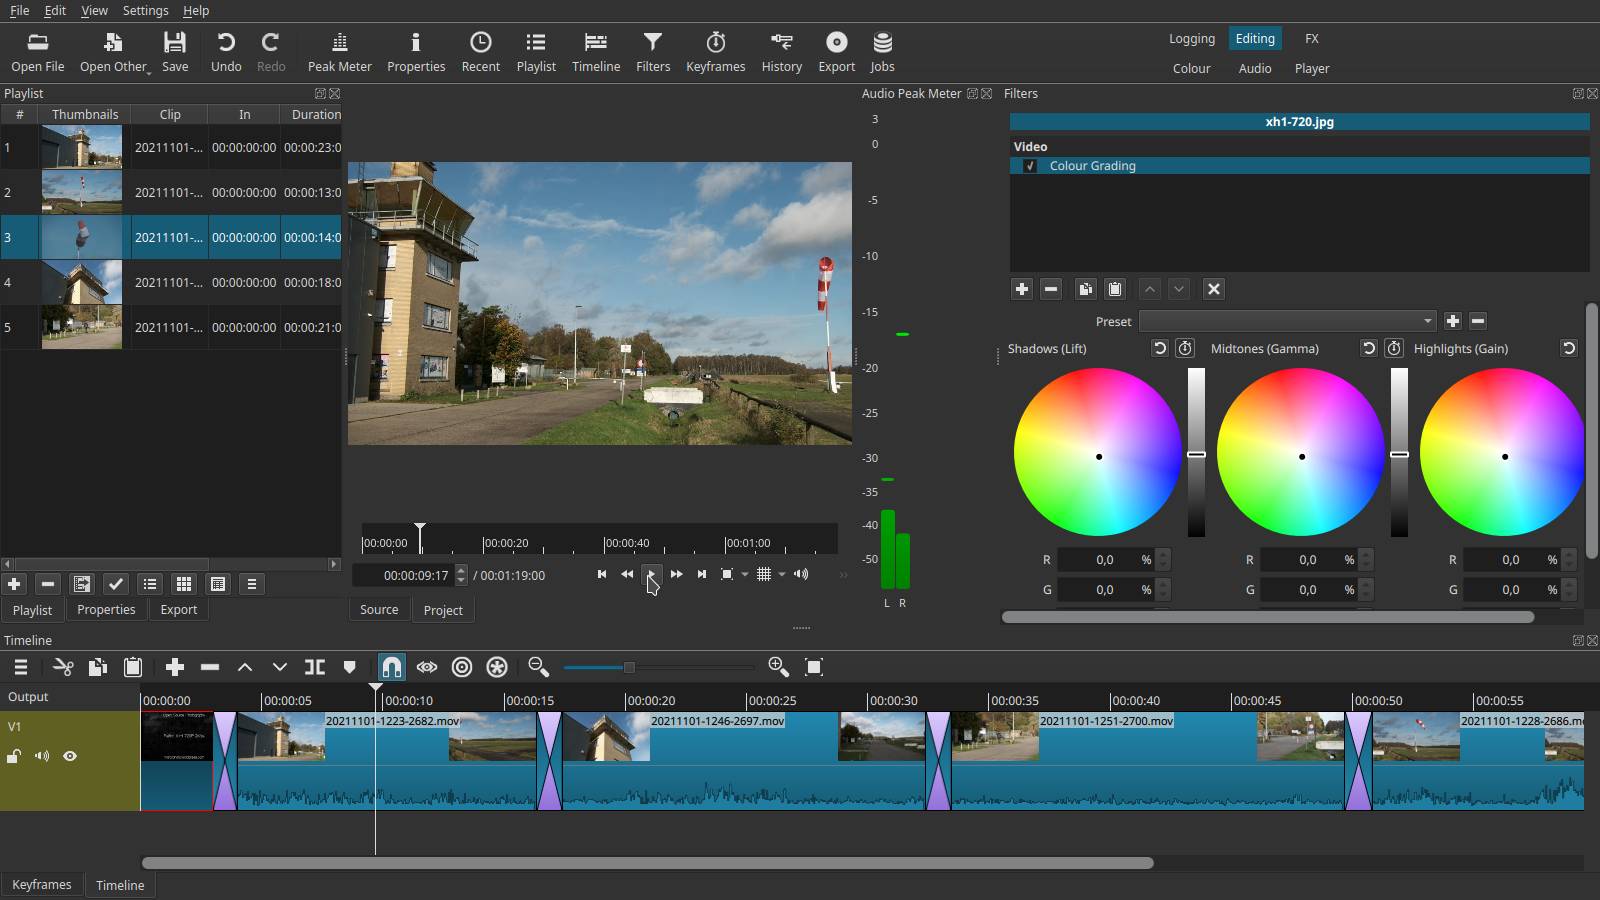Open the Preset dropdown in Filters
This screenshot has height=900, width=1600.
(1288, 321)
